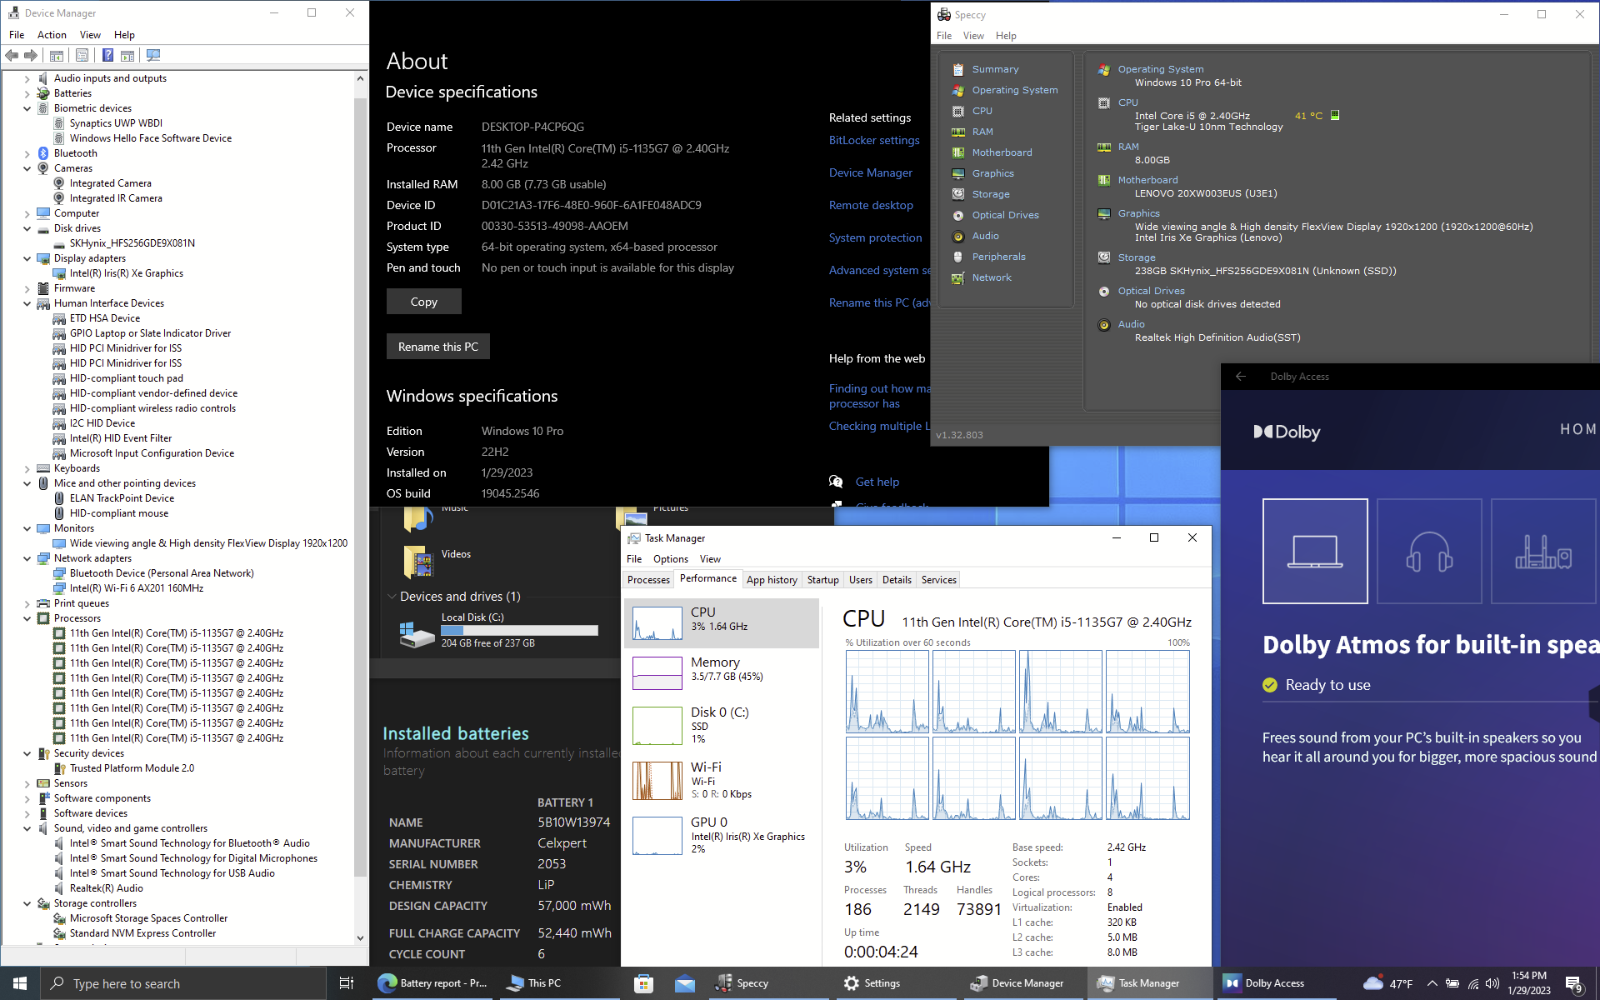The height and width of the screenshot is (1000, 1600).
Task: Click the Task View taskbar icon
Action: (347, 983)
